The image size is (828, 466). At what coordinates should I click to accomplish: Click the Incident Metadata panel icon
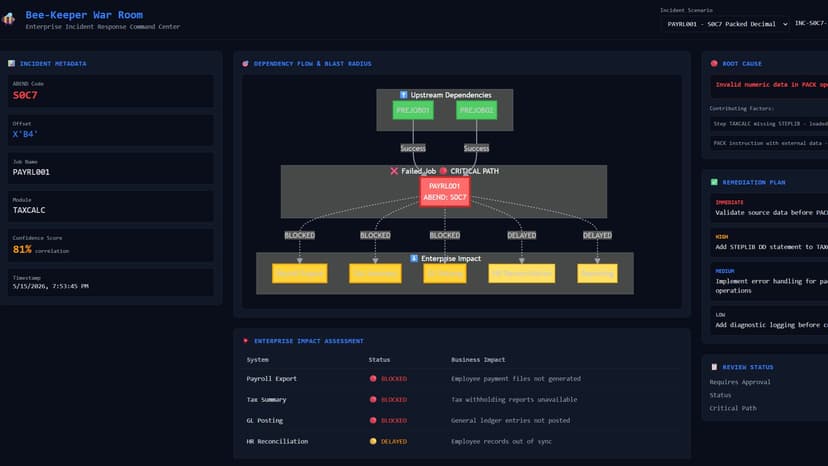pos(12,63)
